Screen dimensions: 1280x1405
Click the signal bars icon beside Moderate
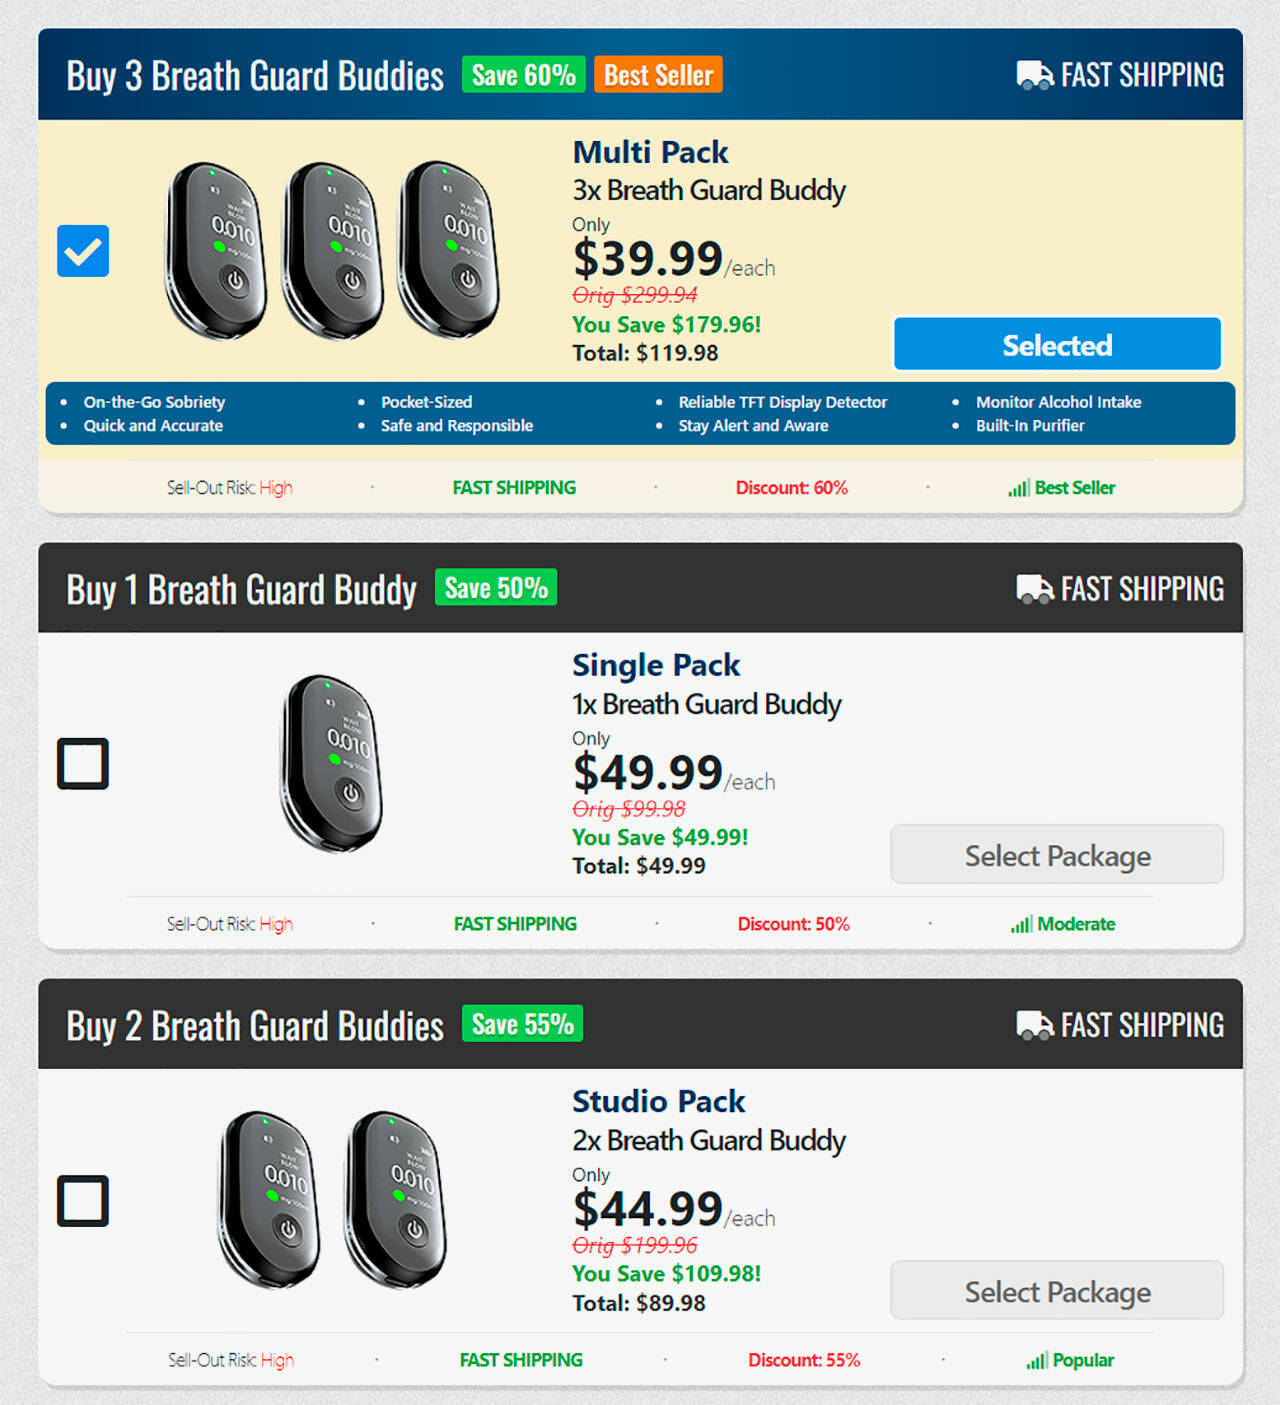pyautogui.click(x=1020, y=925)
